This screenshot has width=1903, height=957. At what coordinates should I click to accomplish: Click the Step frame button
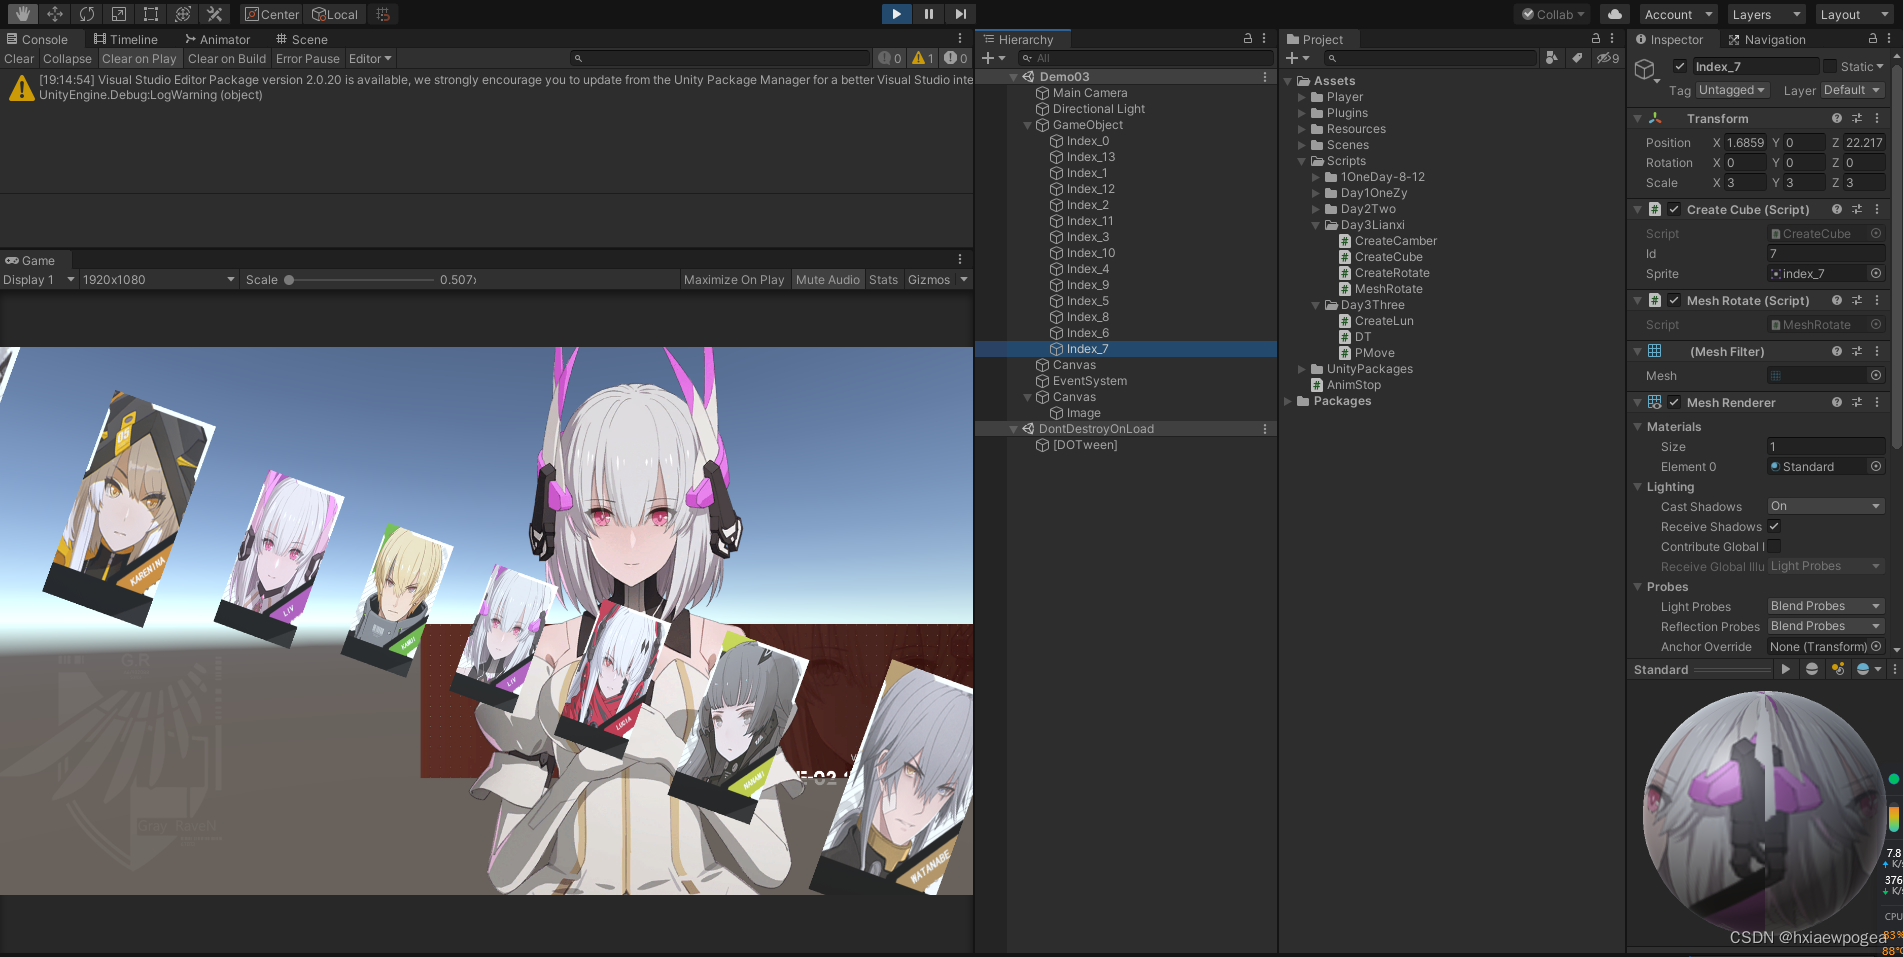[960, 14]
